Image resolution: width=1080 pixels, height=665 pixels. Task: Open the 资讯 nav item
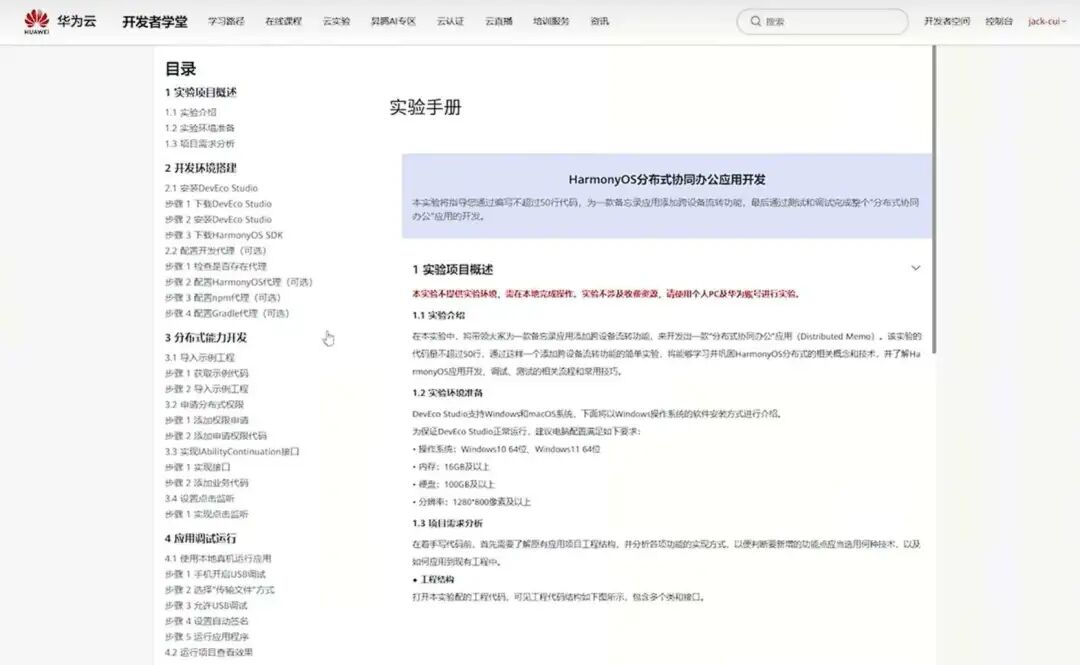[x=599, y=21]
